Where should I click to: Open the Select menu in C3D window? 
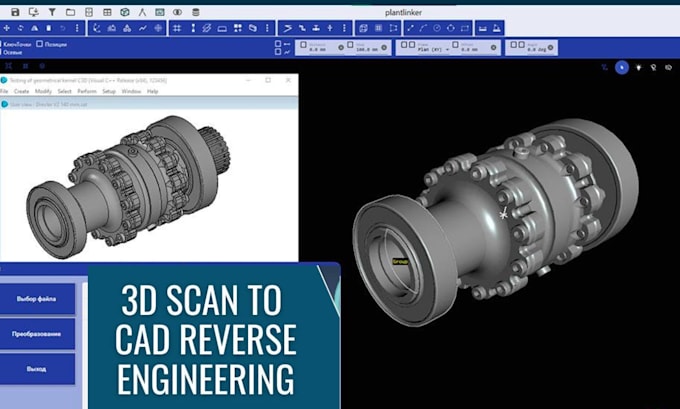pyautogui.click(x=64, y=91)
